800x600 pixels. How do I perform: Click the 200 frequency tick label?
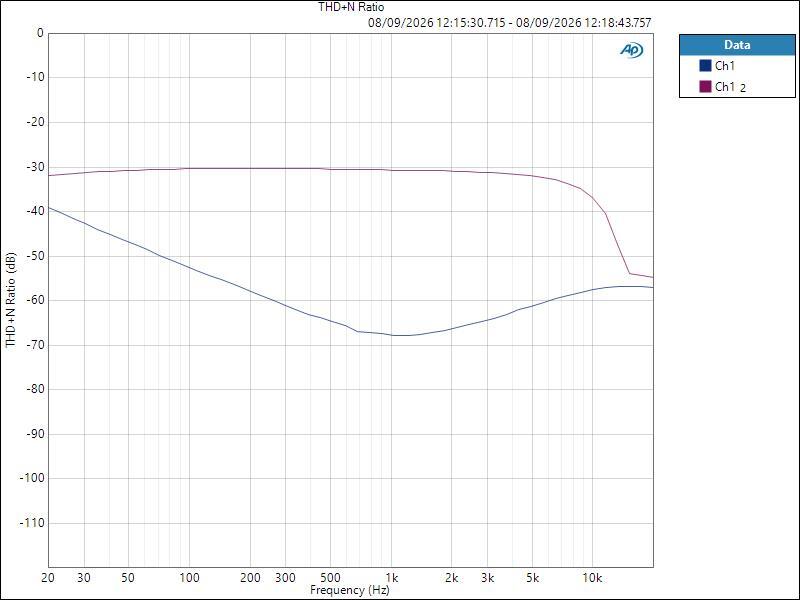[x=250, y=578]
